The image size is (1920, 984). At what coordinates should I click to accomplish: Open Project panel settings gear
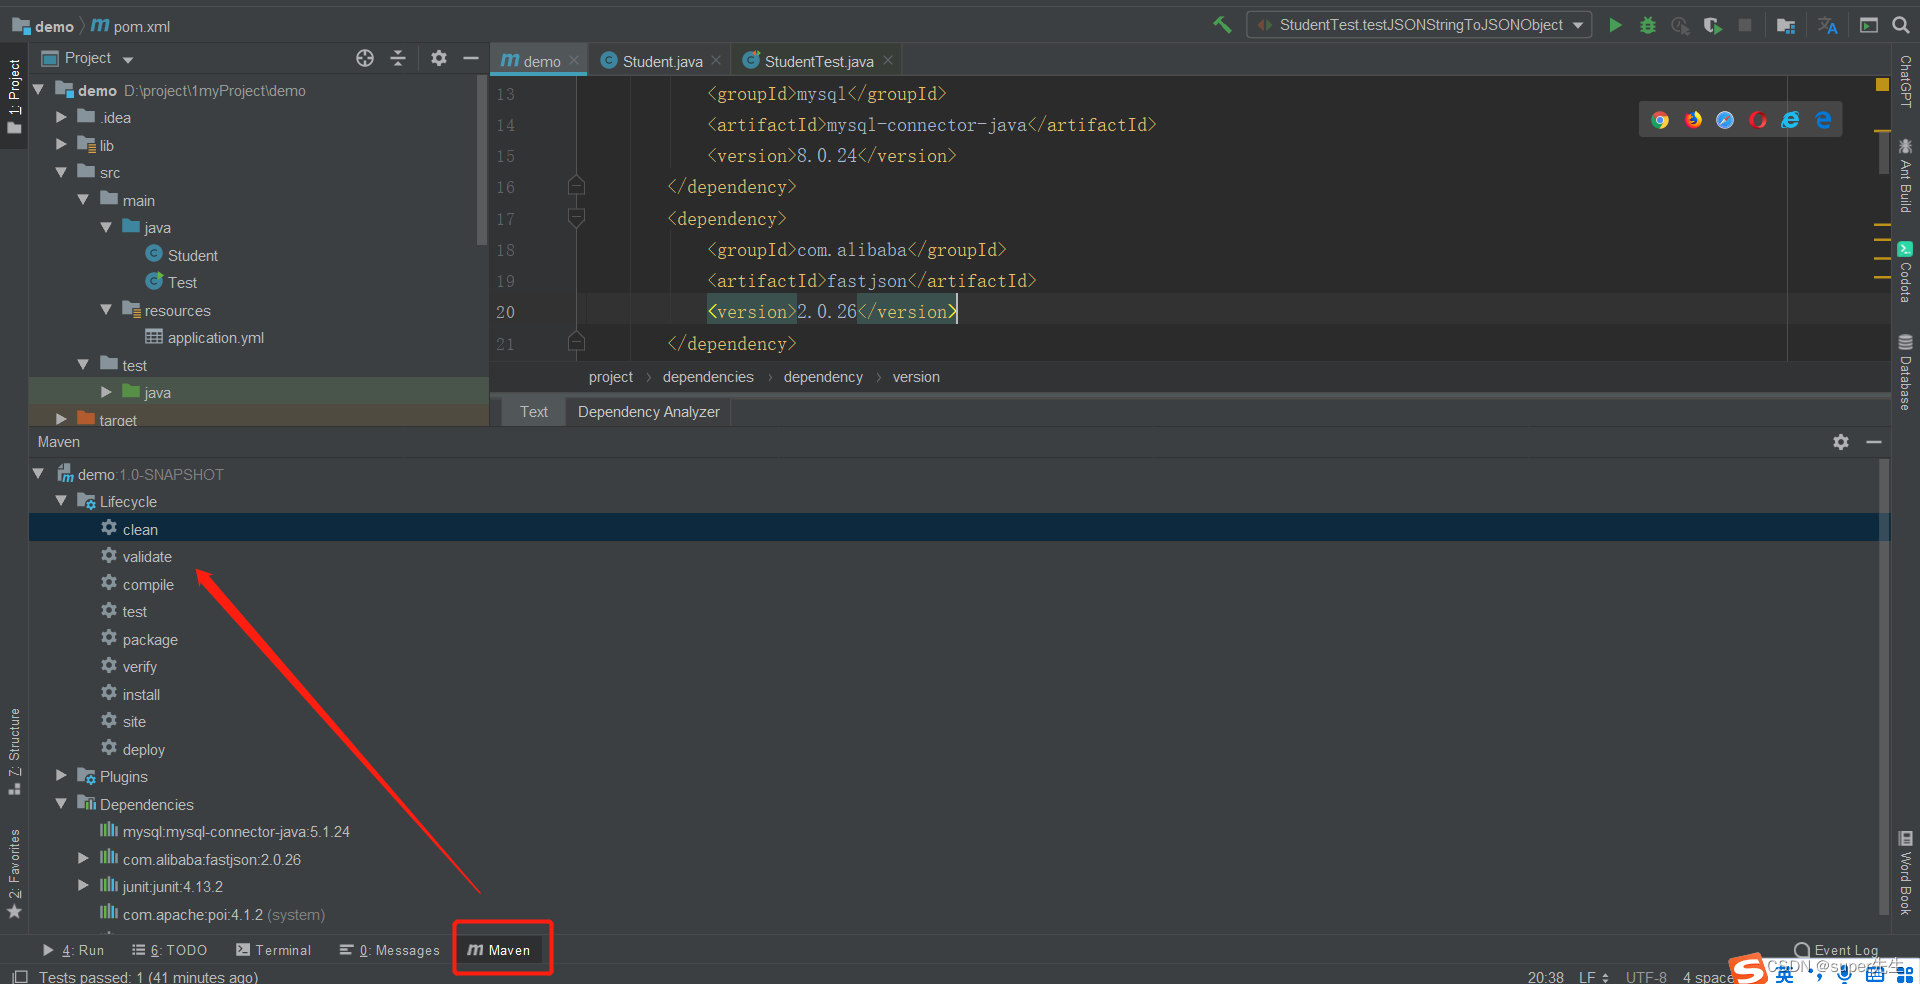pos(438,58)
